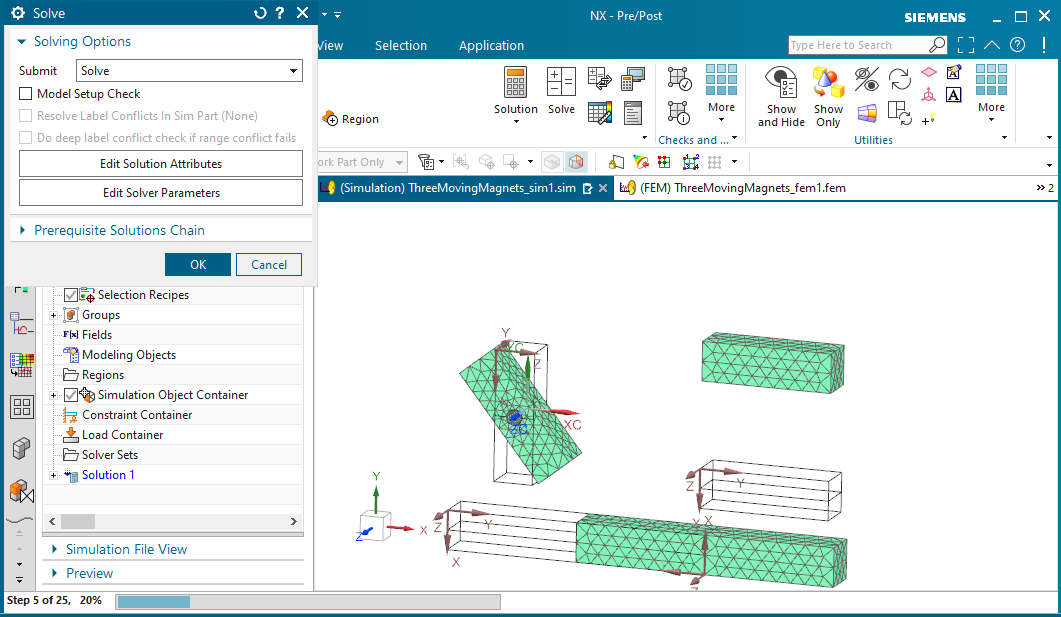Toggle the Selection Recipes checkbox

tap(71, 295)
